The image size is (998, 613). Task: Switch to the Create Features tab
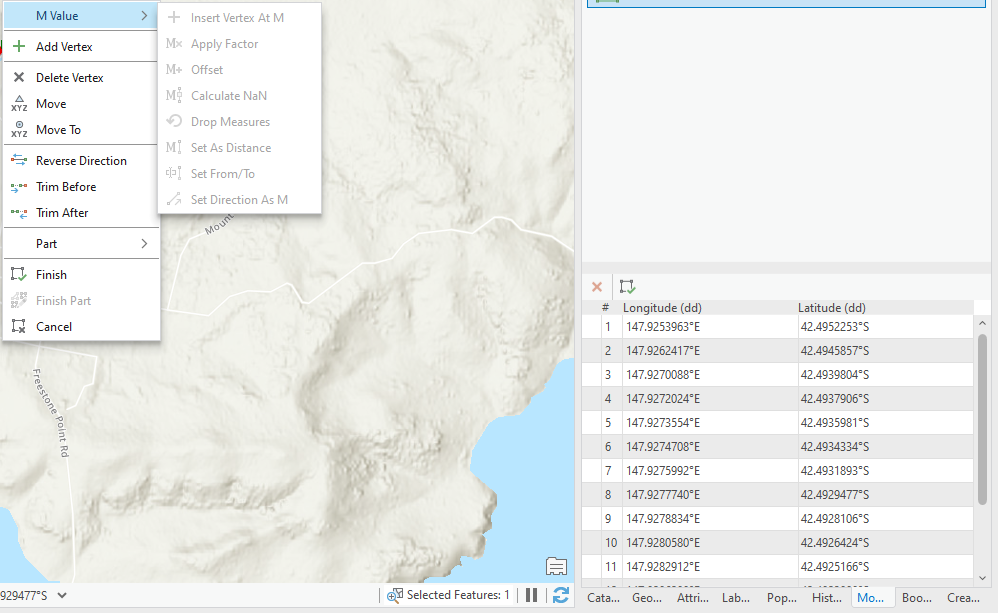pyautogui.click(x=964, y=597)
